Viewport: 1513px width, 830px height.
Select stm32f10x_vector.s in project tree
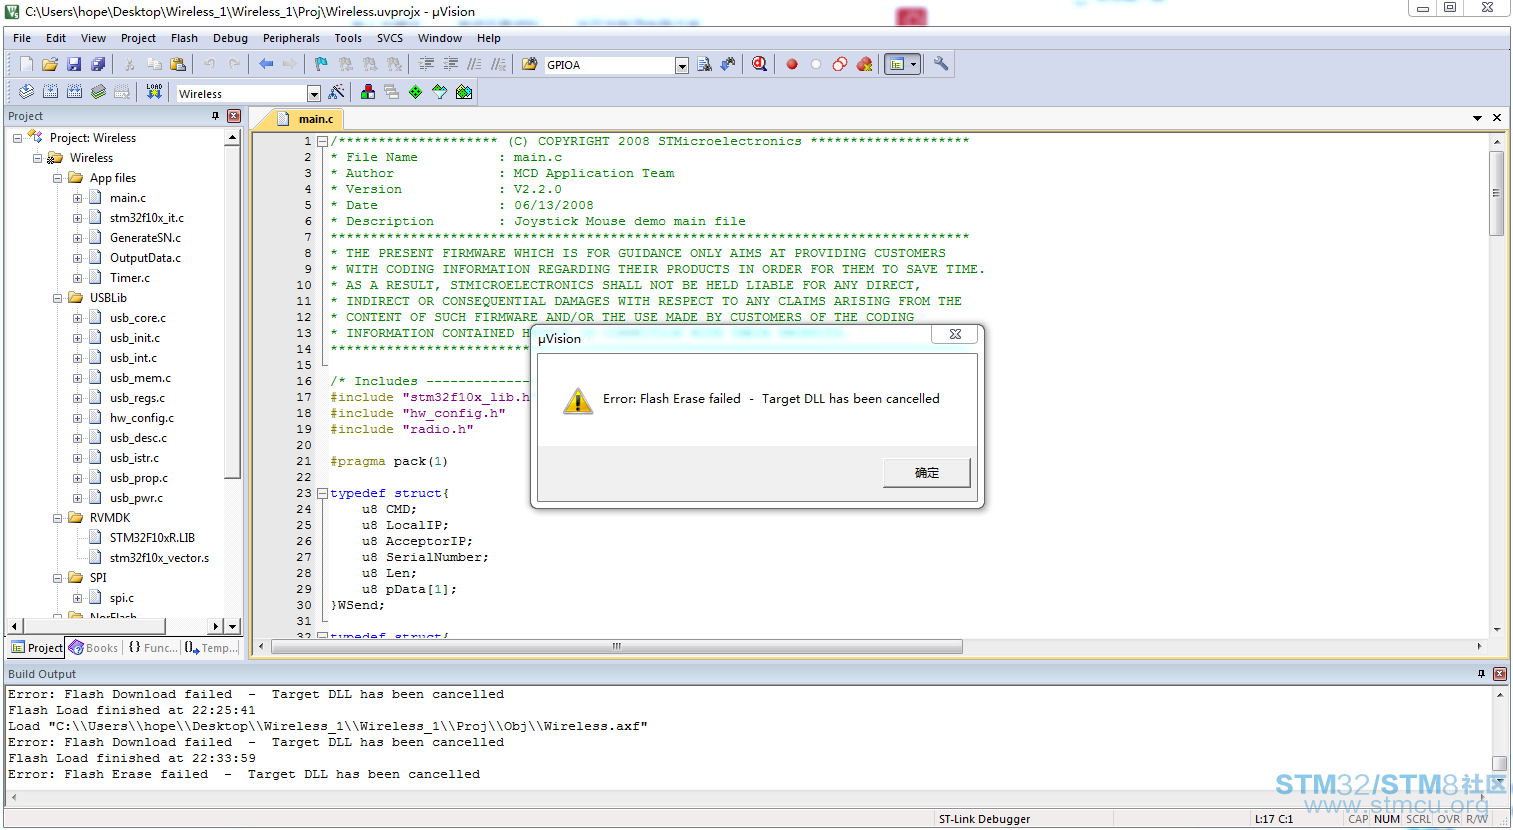(159, 558)
